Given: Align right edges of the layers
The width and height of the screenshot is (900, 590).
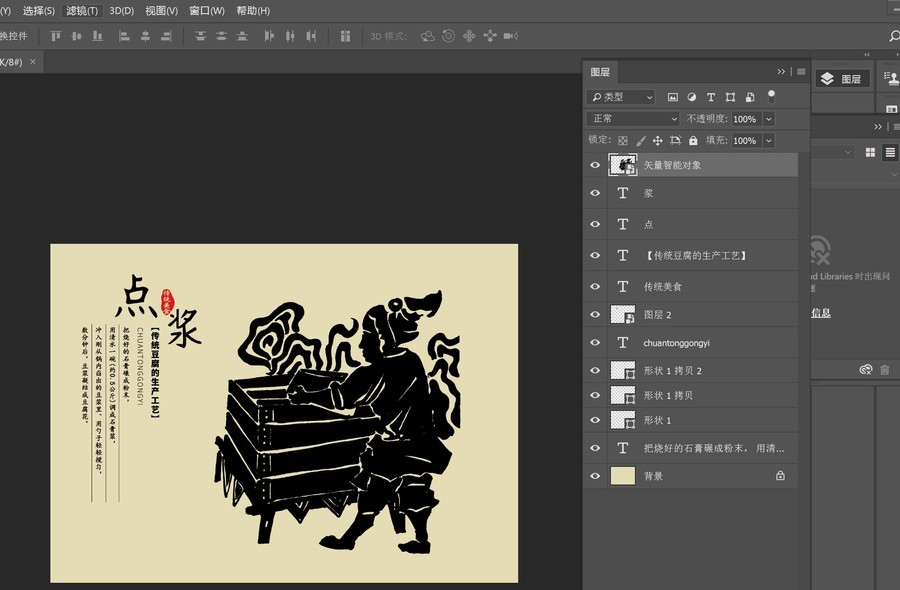Looking at the screenshot, I should pos(166,36).
